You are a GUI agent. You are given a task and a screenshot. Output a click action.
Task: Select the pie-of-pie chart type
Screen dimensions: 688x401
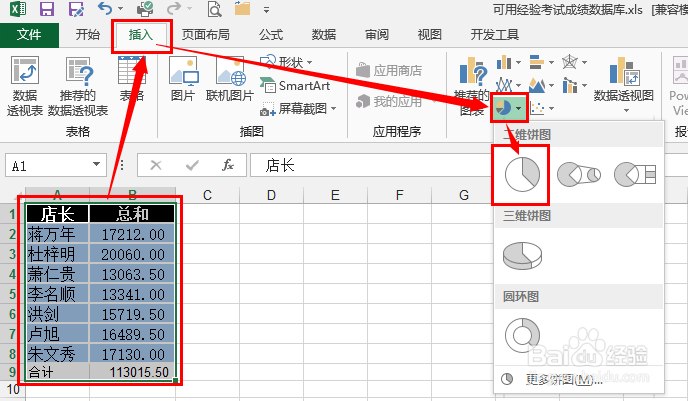point(579,175)
